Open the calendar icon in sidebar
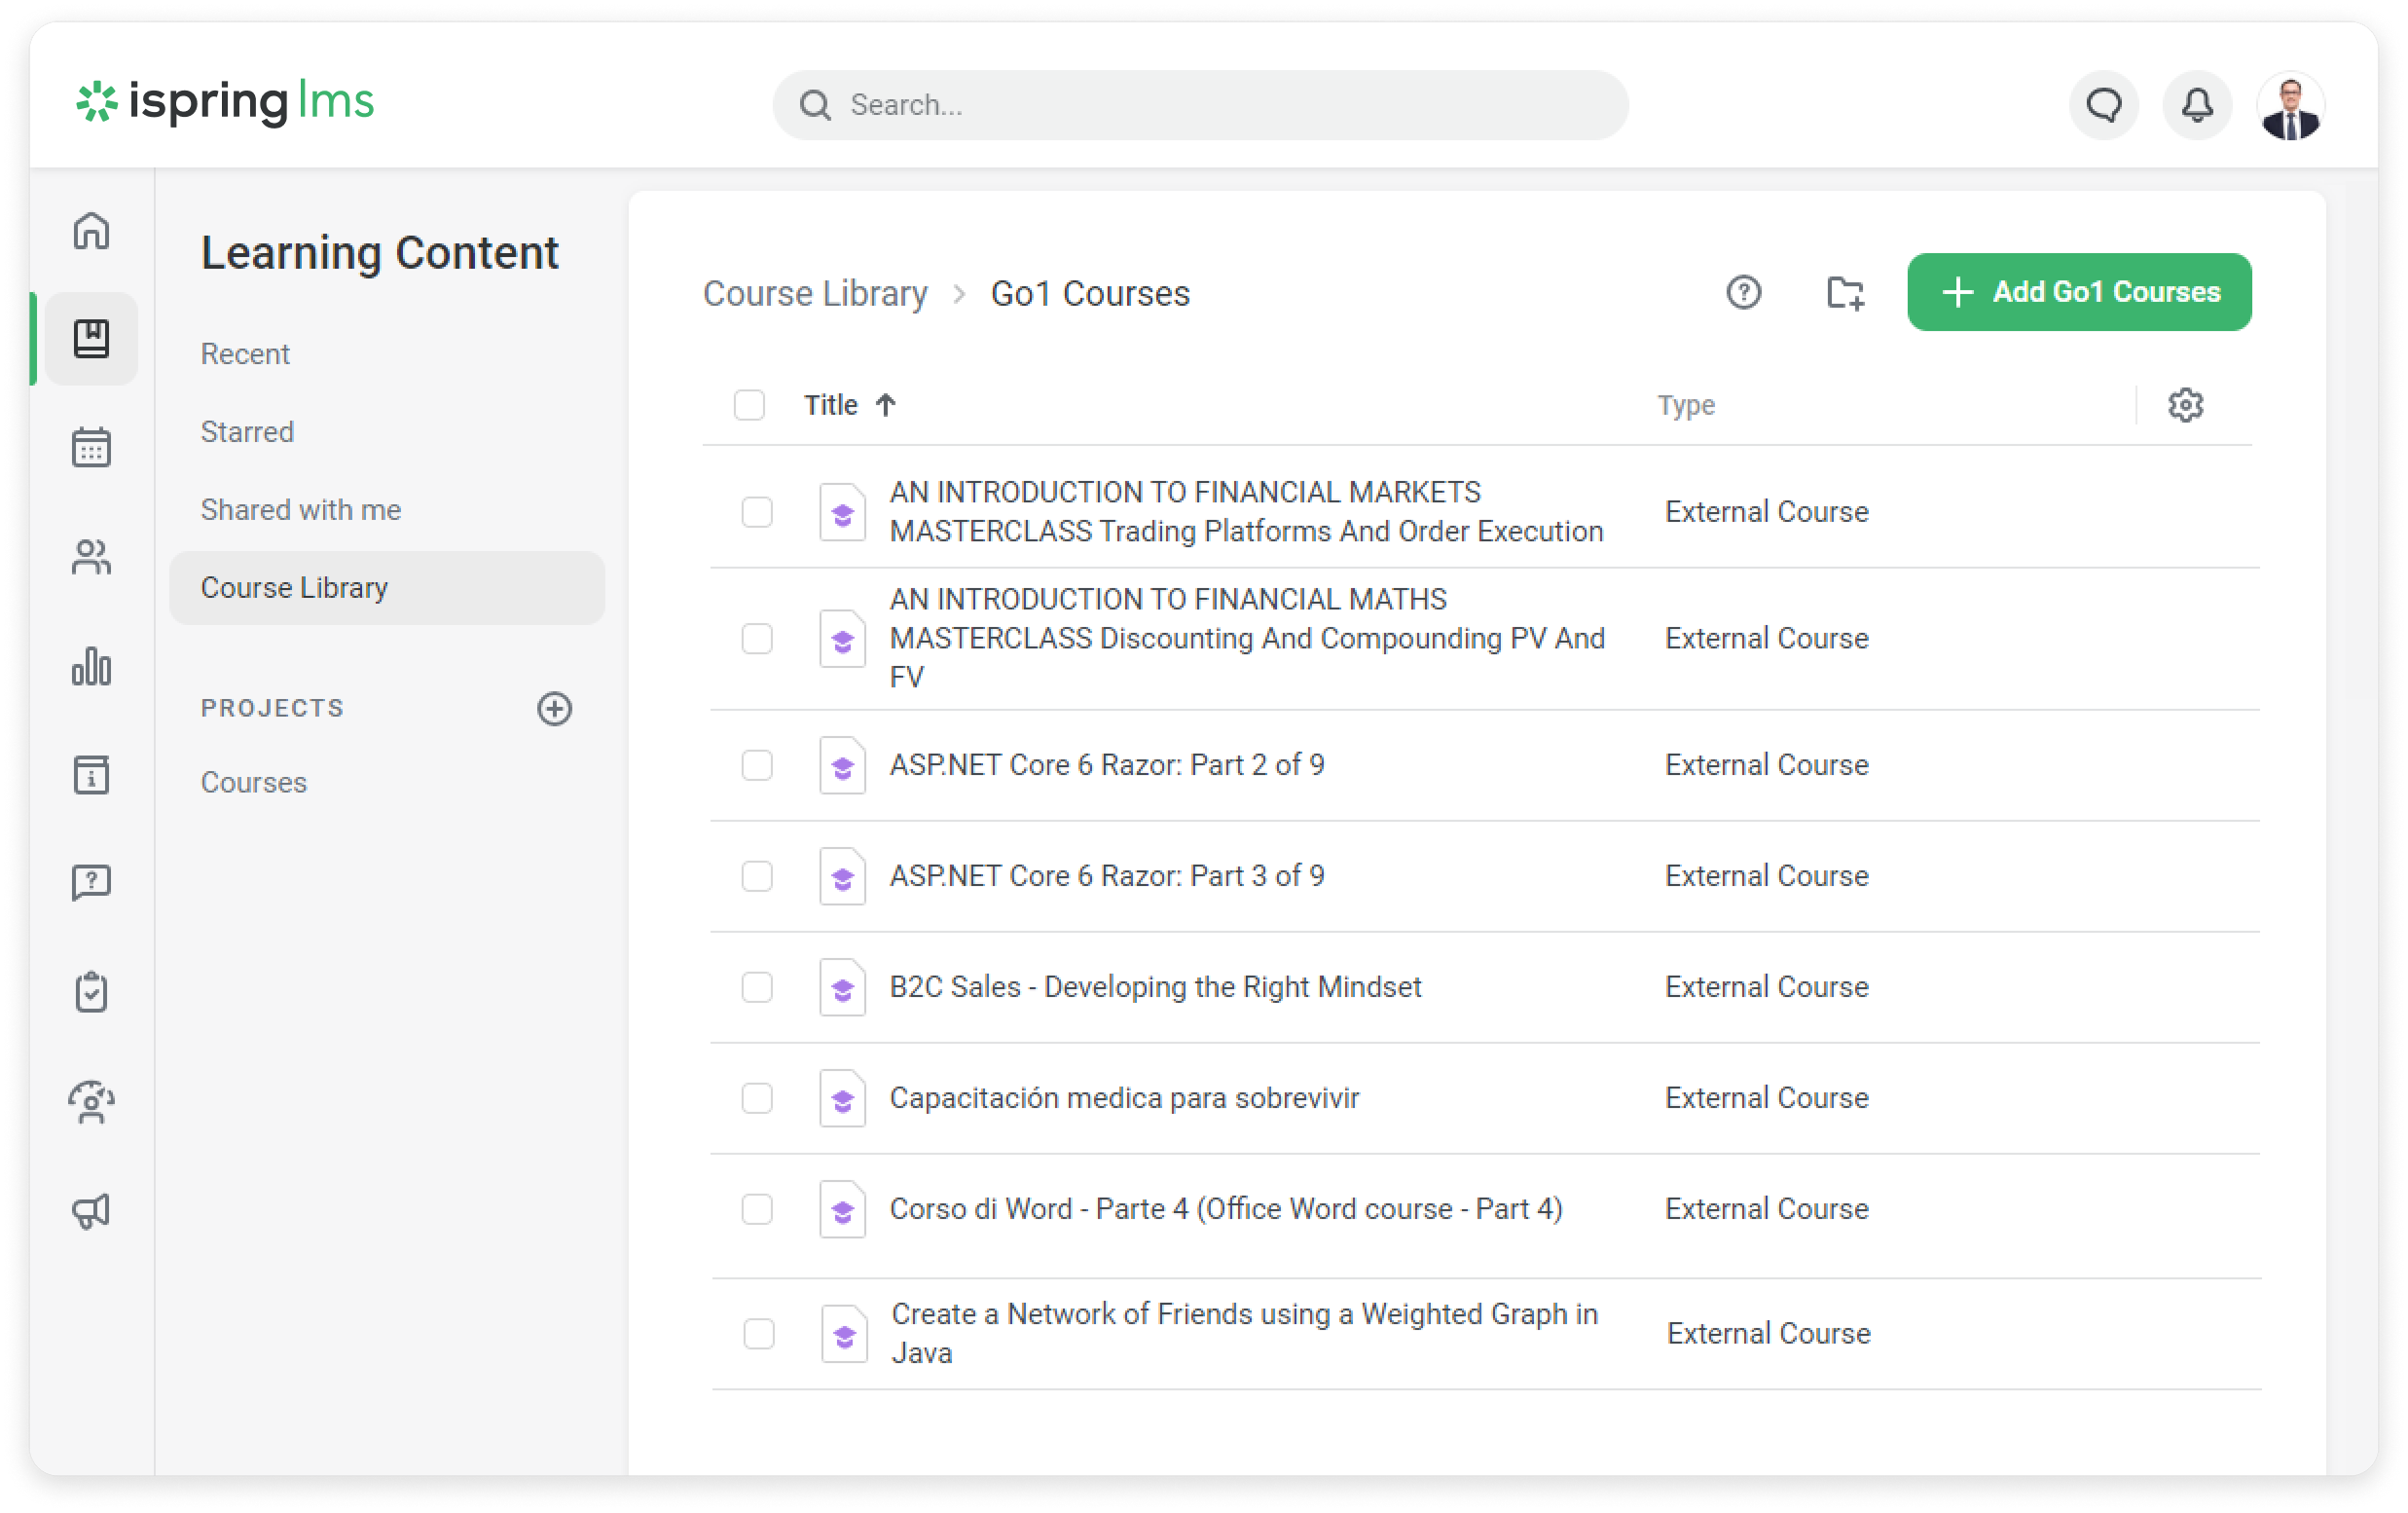Screen dimensions: 2408x1513 [91, 447]
